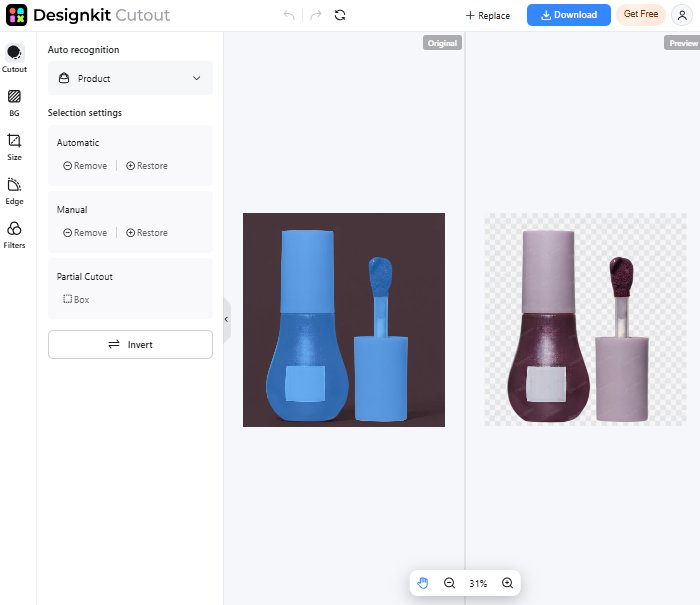
Task: Open the Filters tool
Action: (x=14, y=235)
